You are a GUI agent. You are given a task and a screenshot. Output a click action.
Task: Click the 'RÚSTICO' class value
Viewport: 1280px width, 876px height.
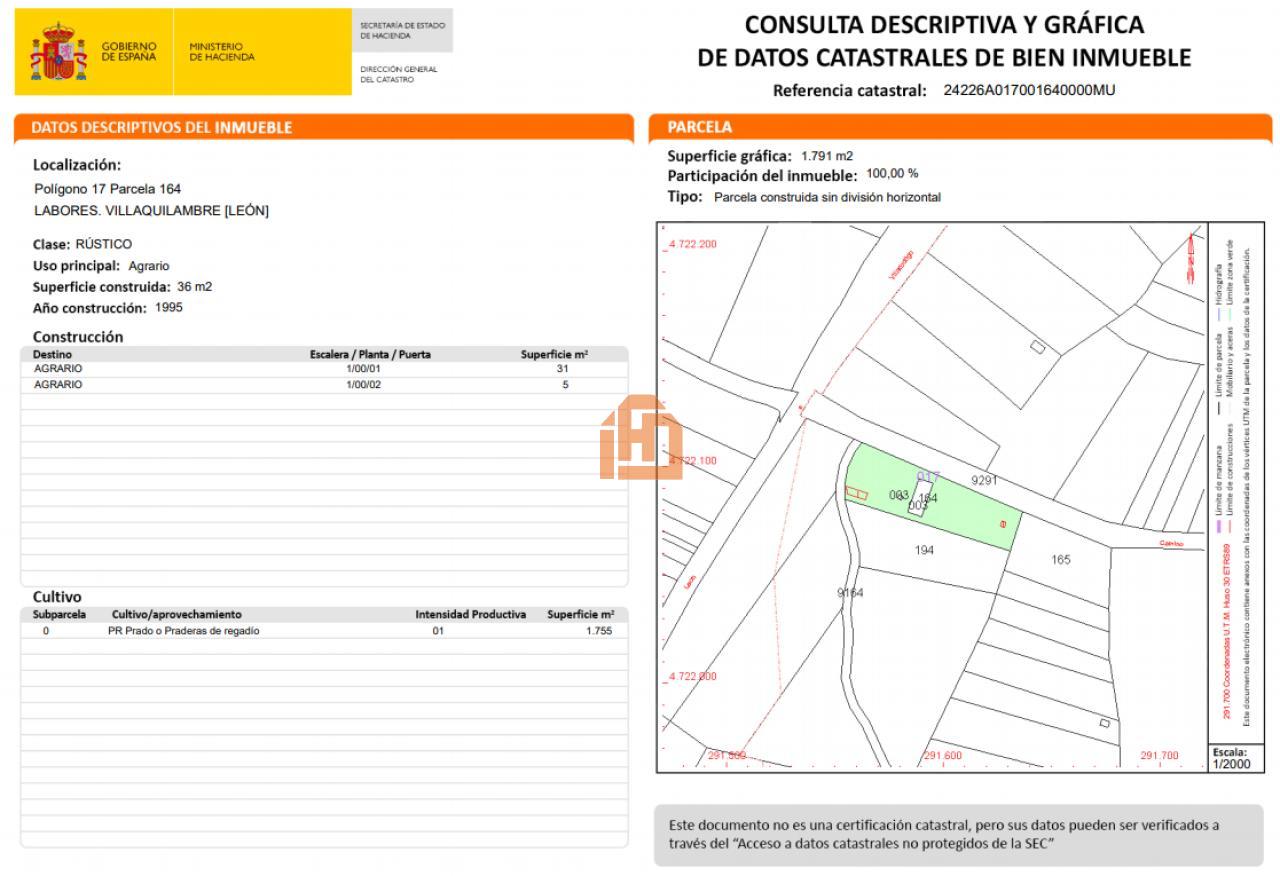tap(103, 244)
